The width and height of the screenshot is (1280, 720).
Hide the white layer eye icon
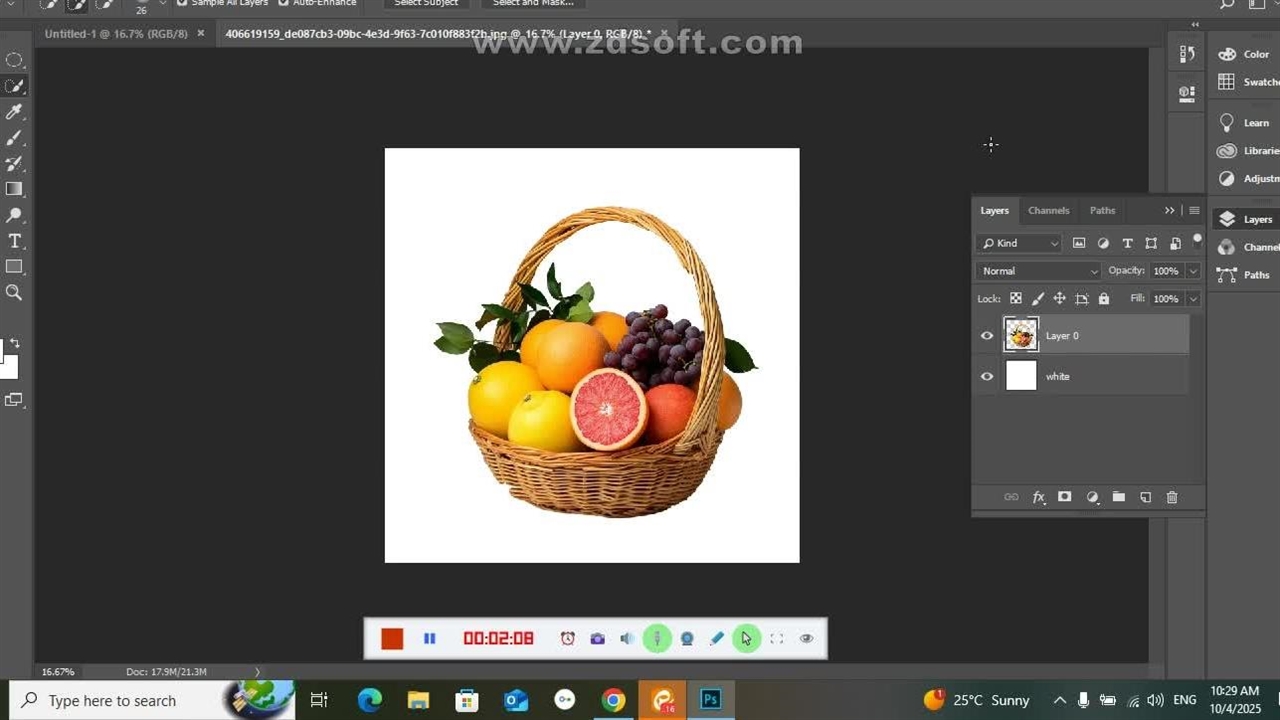(x=987, y=377)
